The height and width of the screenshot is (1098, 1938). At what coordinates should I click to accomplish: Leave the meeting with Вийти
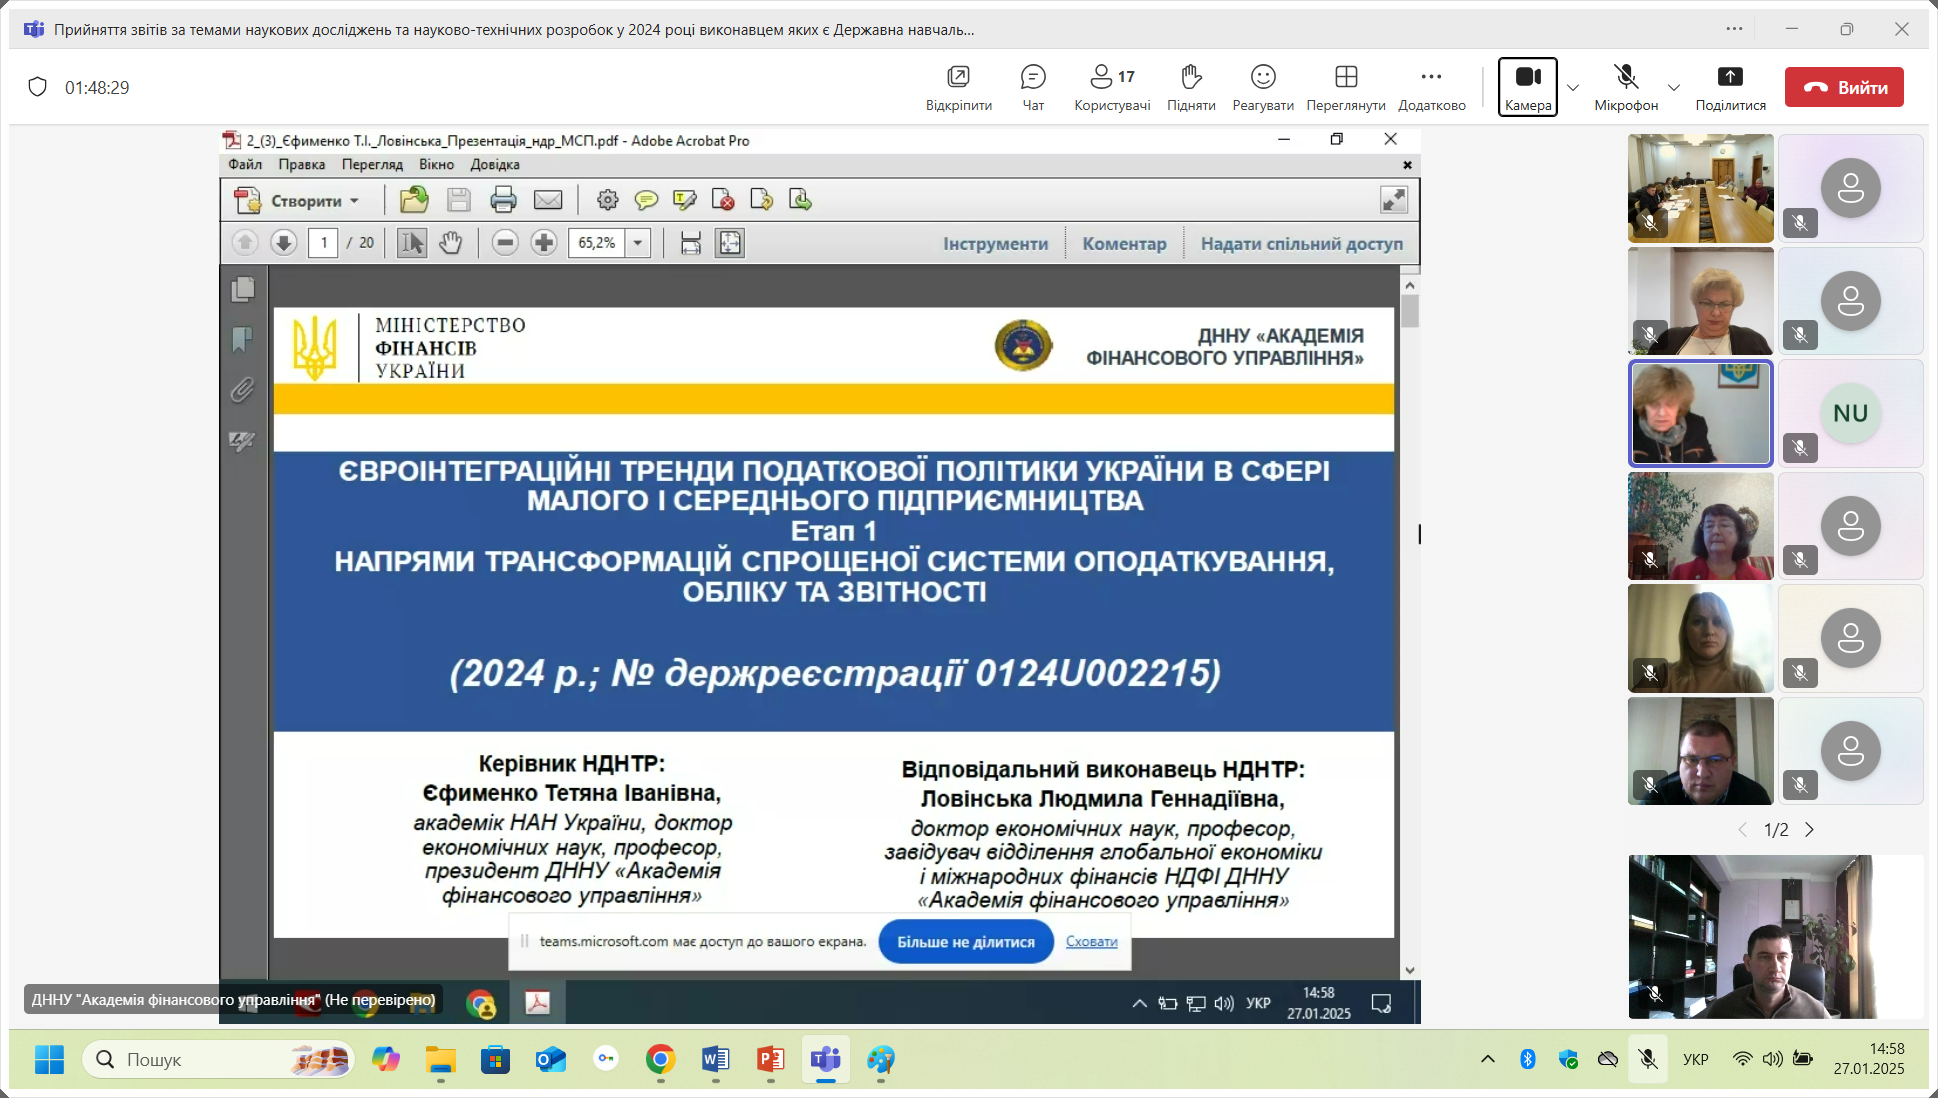click(1844, 87)
